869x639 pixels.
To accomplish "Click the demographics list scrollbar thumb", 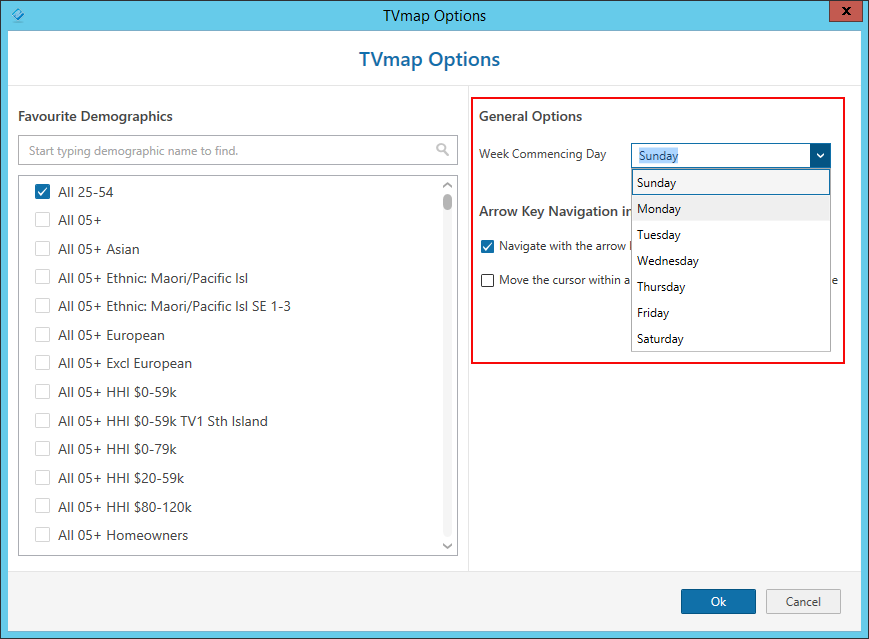I will [x=447, y=202].
